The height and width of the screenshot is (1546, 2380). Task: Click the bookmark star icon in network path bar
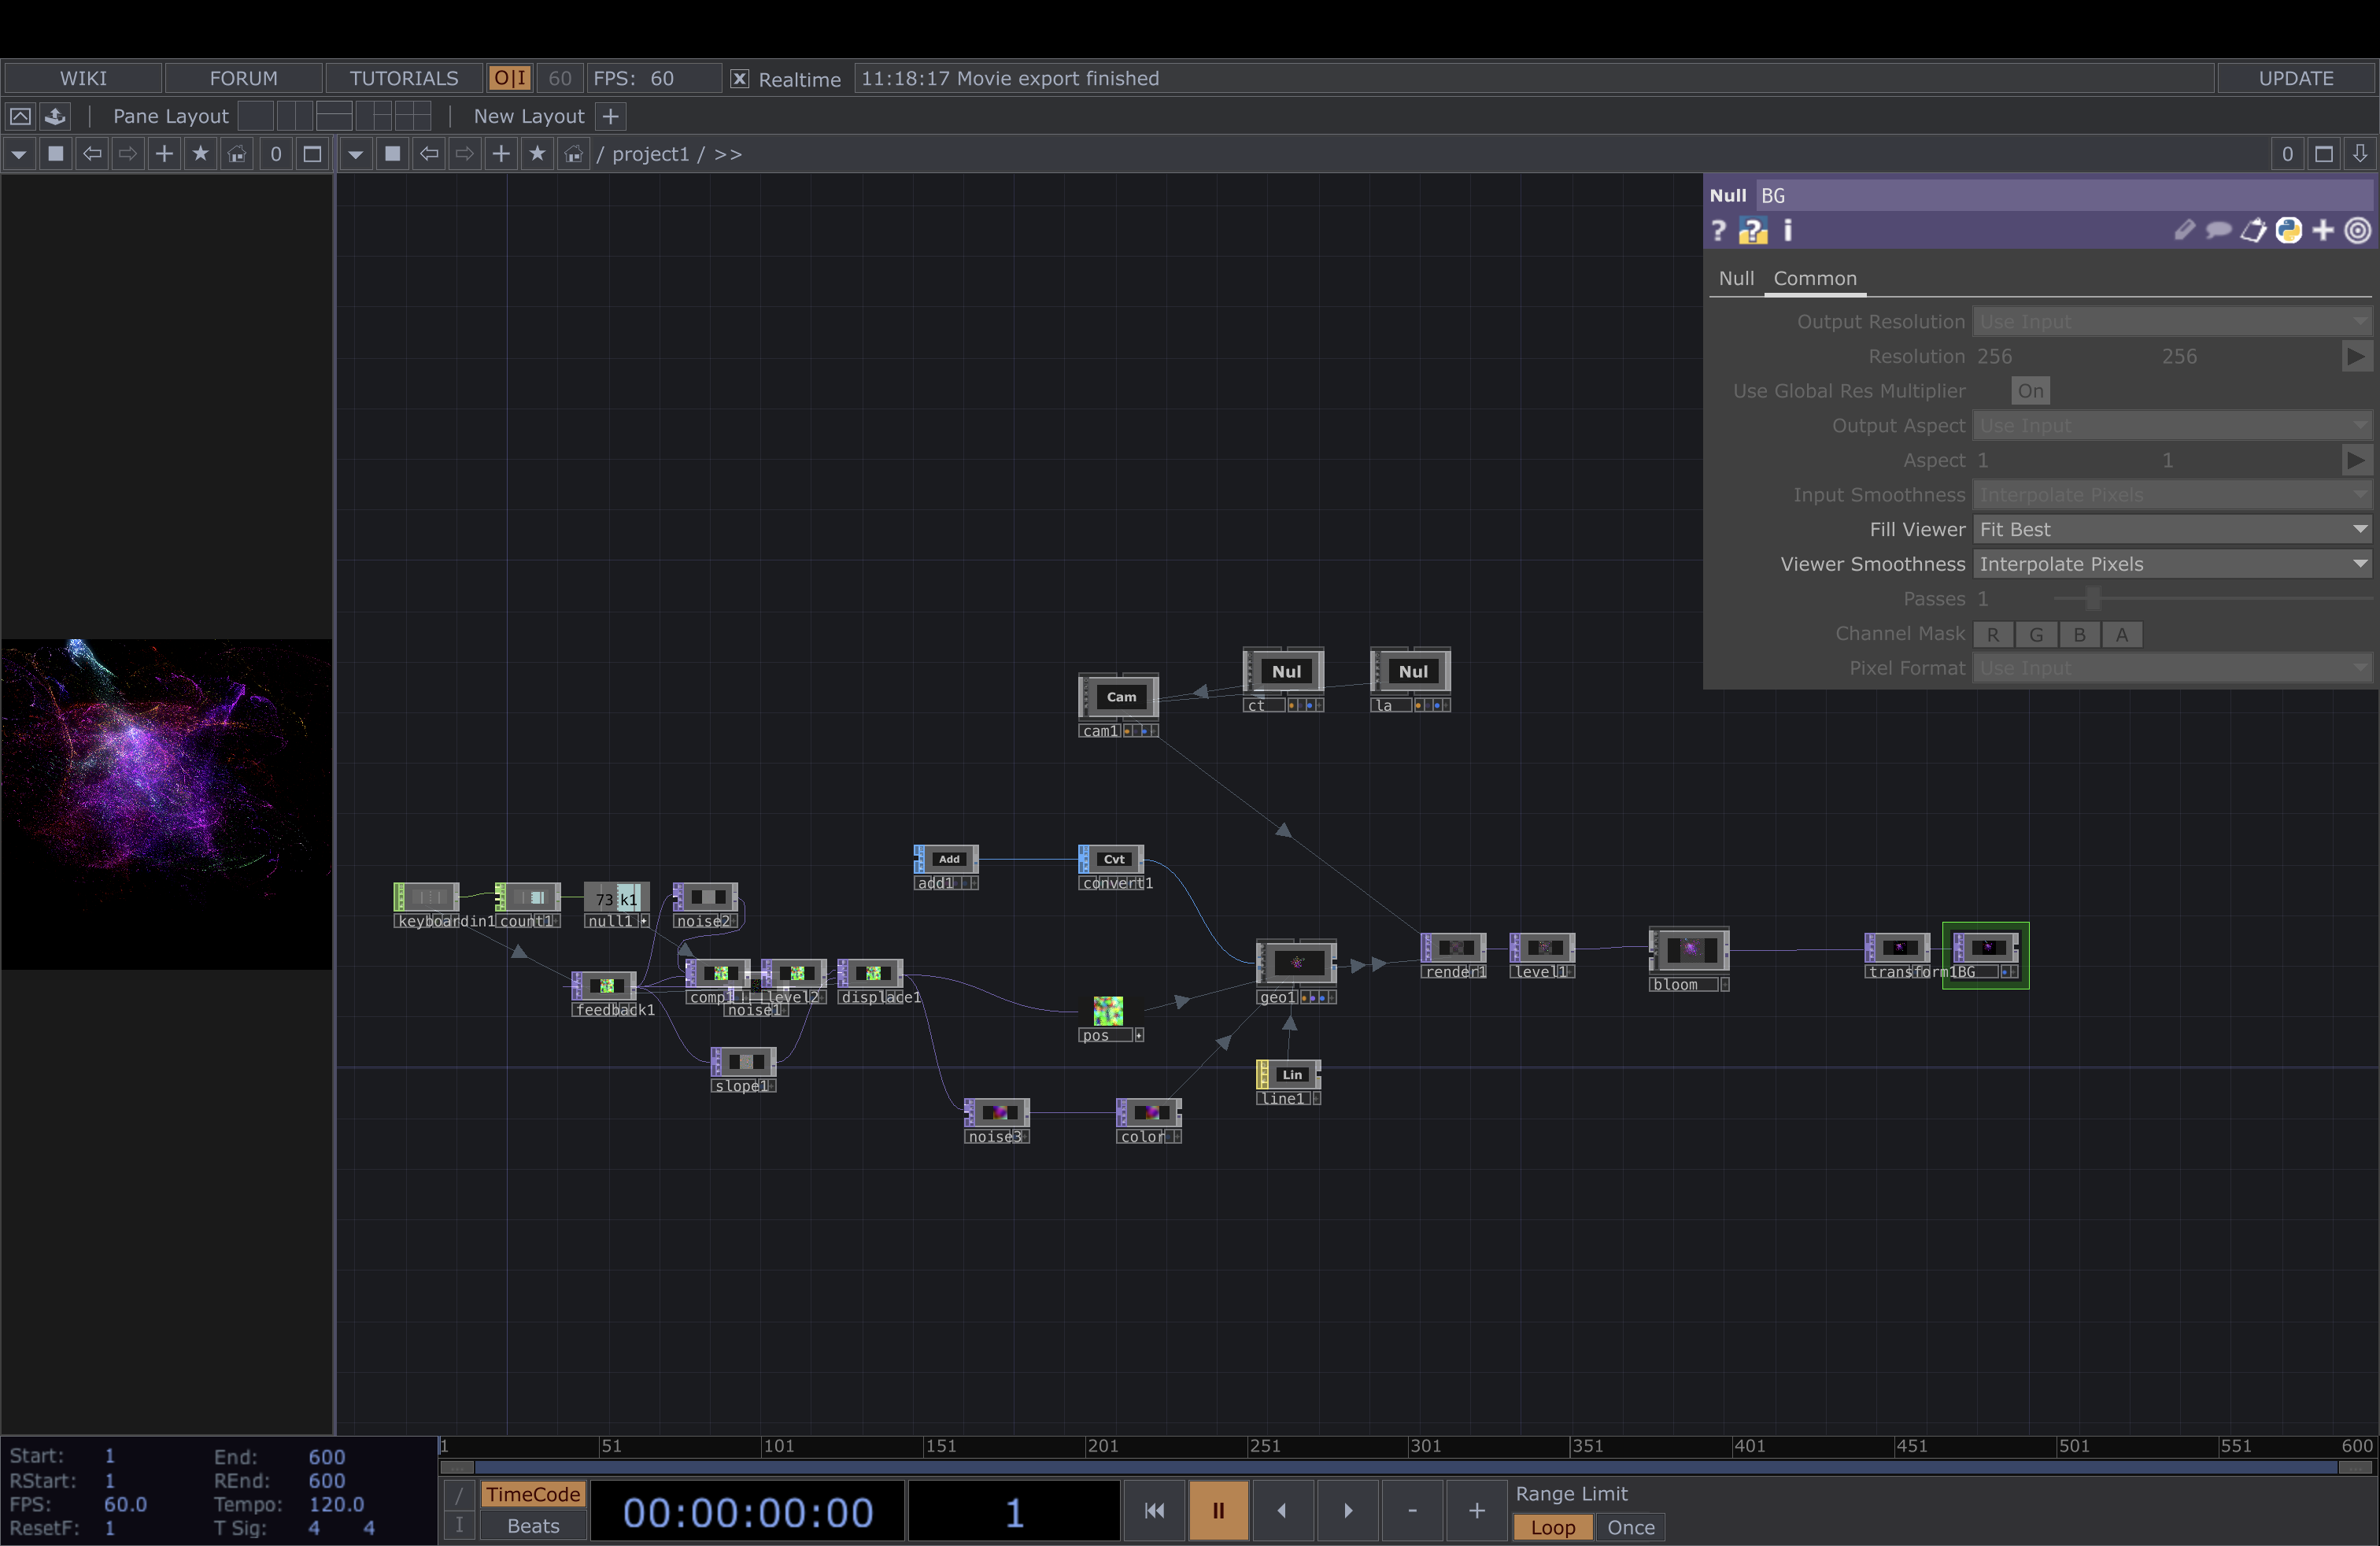(537, 154)
